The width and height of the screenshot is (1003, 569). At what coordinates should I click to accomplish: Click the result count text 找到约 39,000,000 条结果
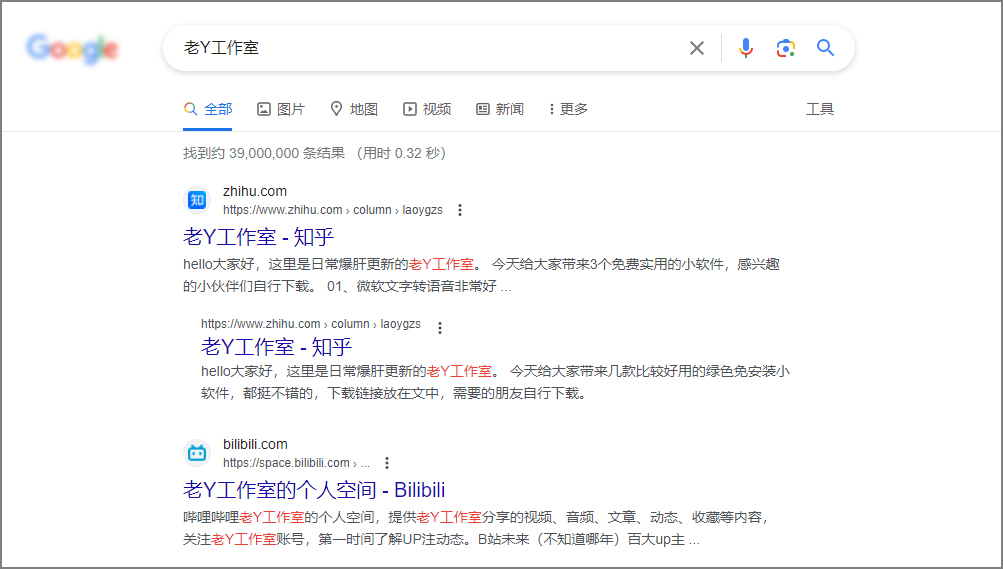[264, 153]
